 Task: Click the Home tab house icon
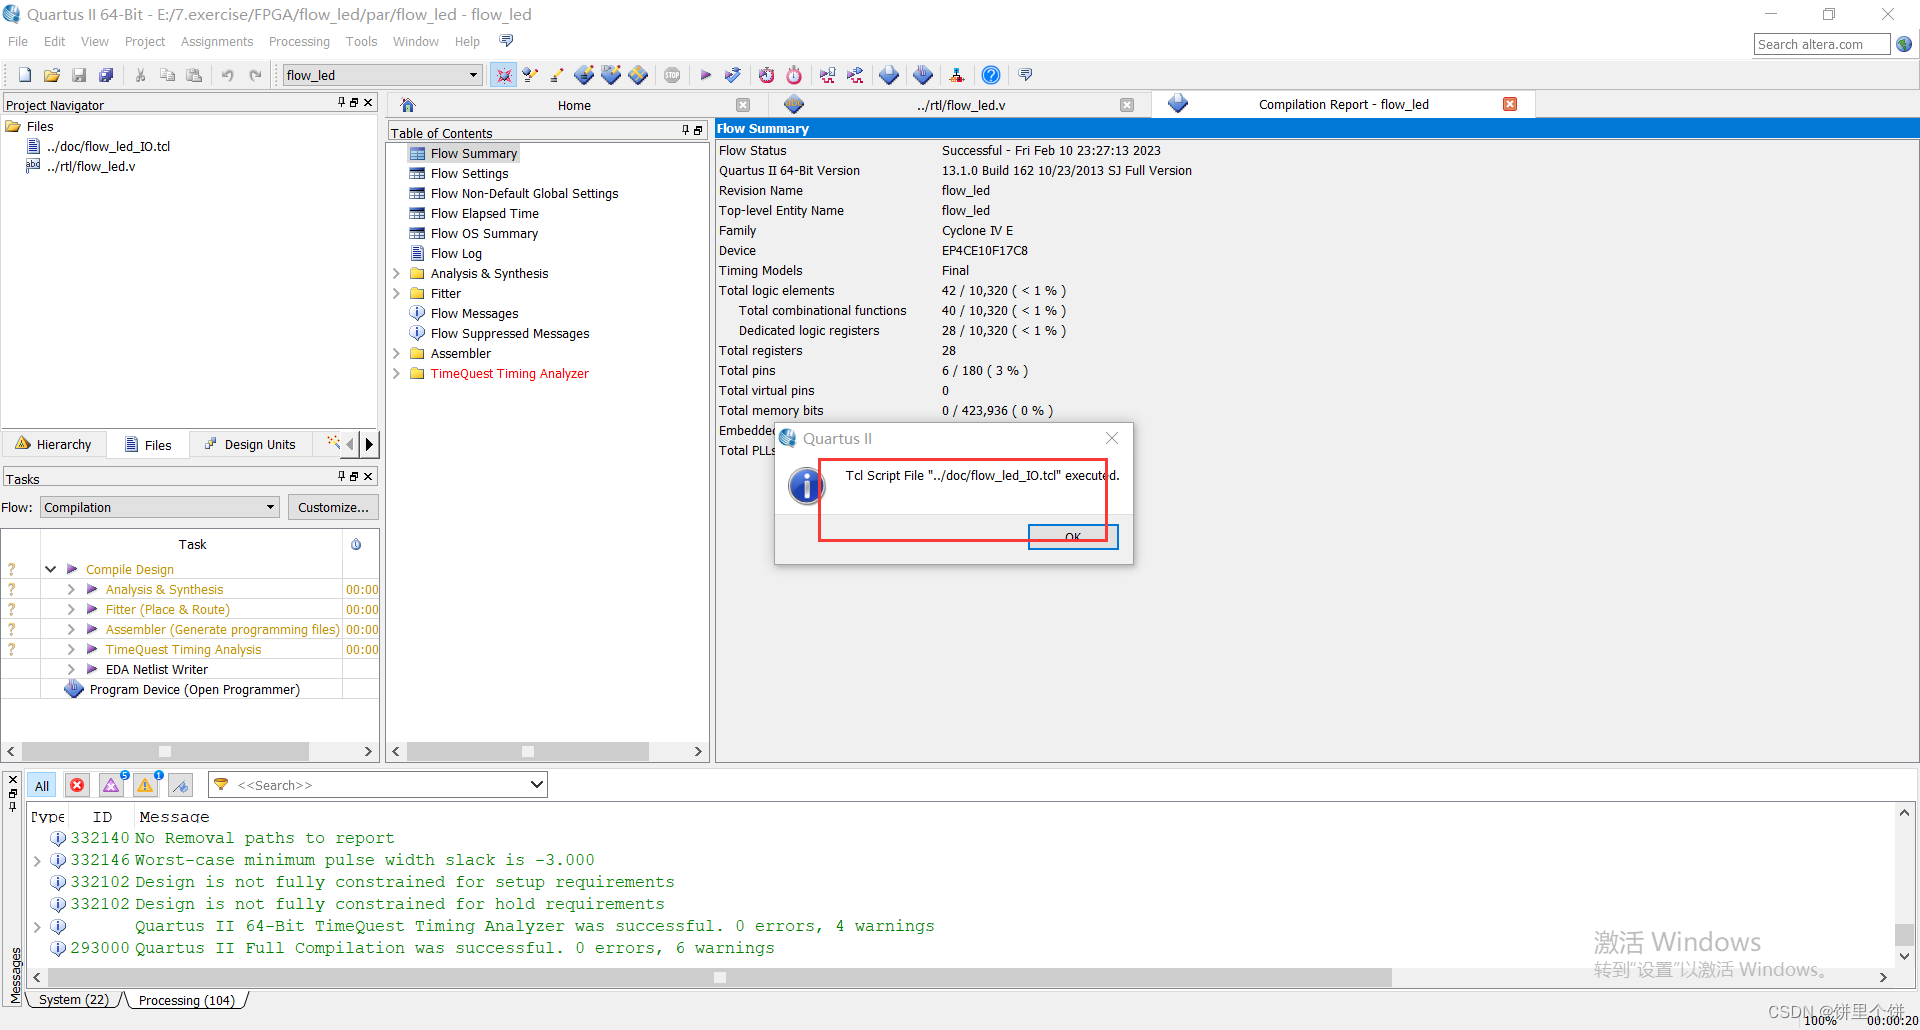408,105
